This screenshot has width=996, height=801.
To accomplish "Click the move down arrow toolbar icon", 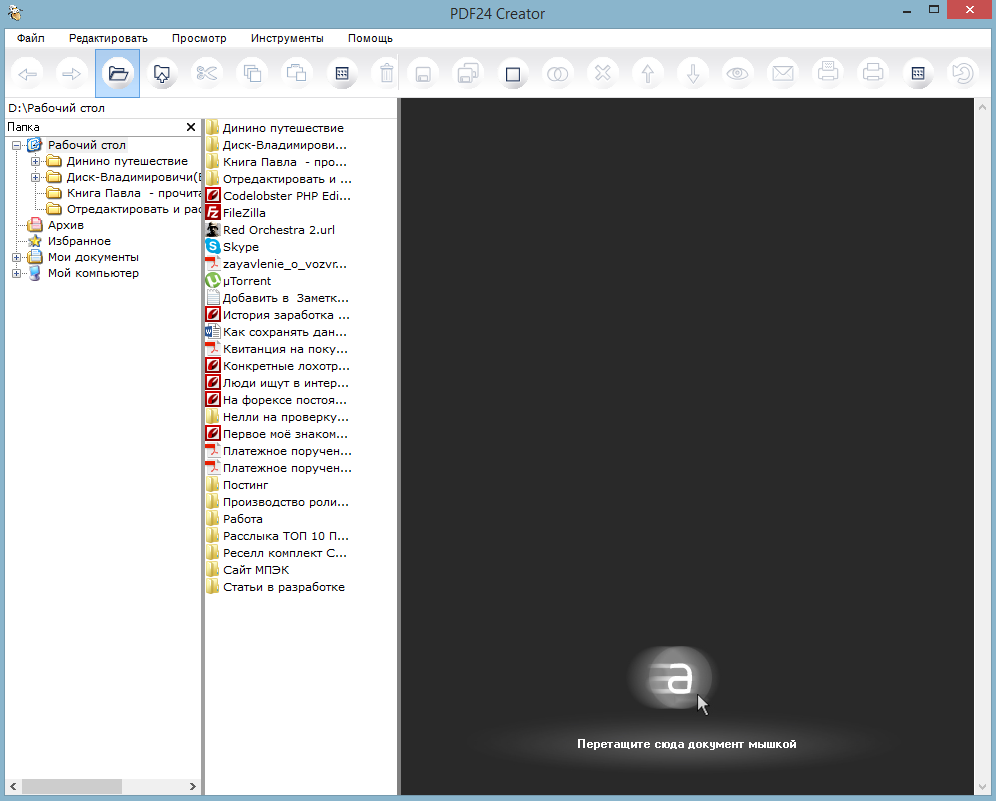I will [693, 74].
